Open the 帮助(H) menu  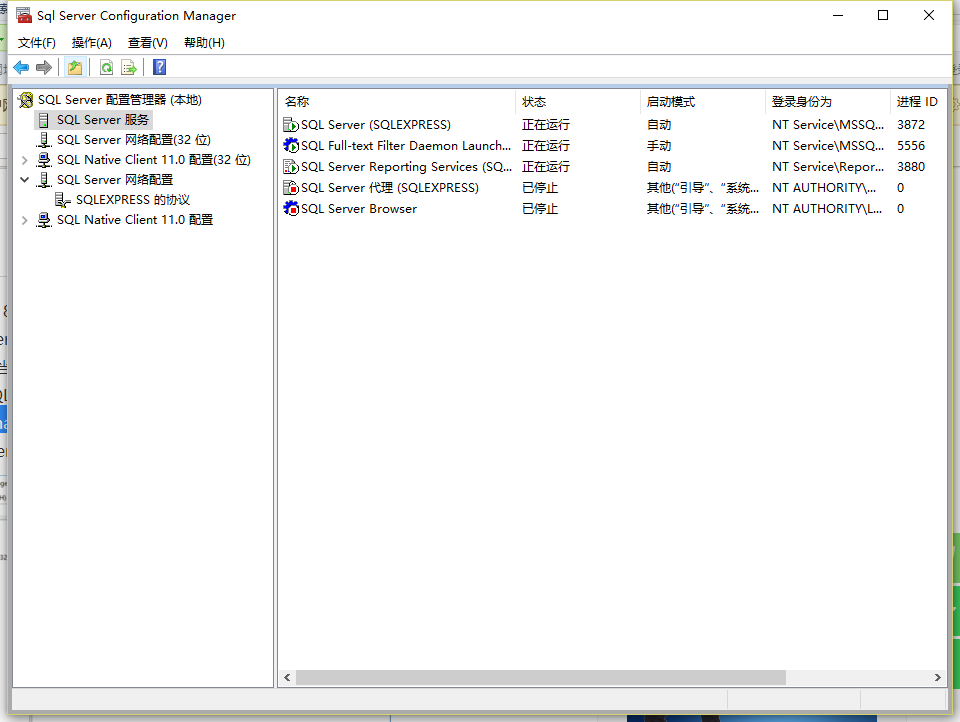pyautogui.click(x=204, y=42)
